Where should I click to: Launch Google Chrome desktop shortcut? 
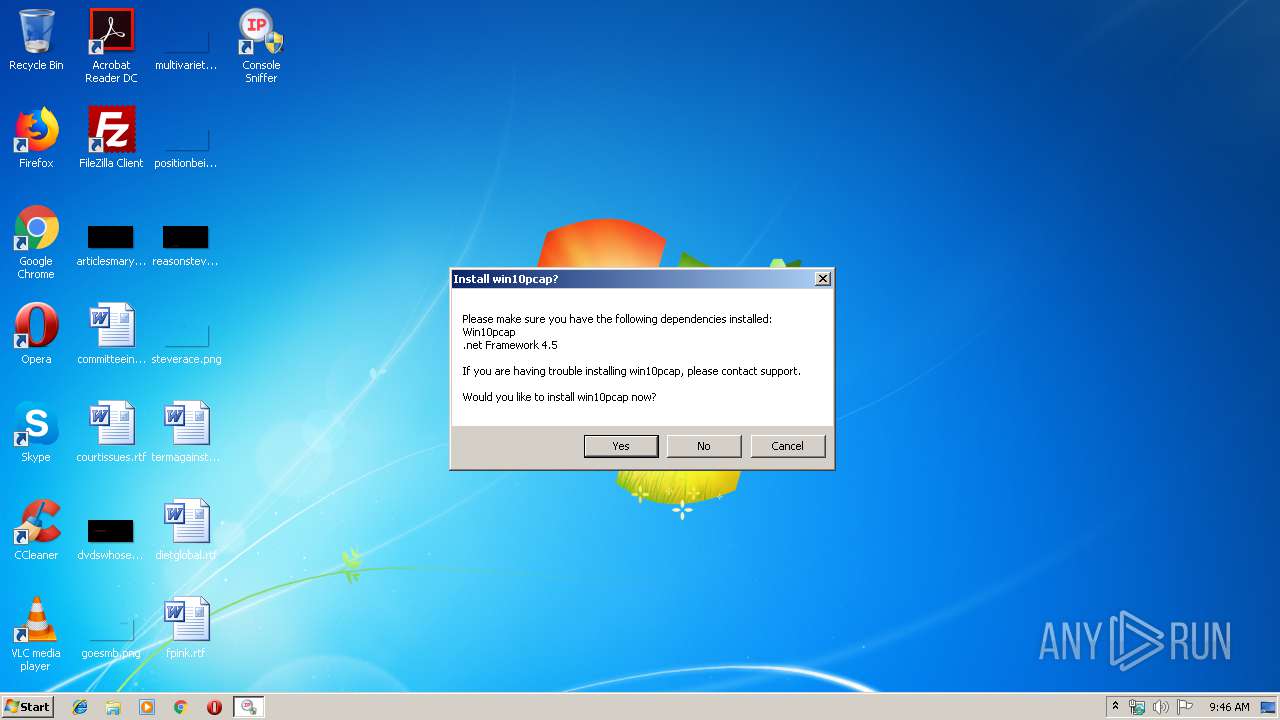(36, 242)
